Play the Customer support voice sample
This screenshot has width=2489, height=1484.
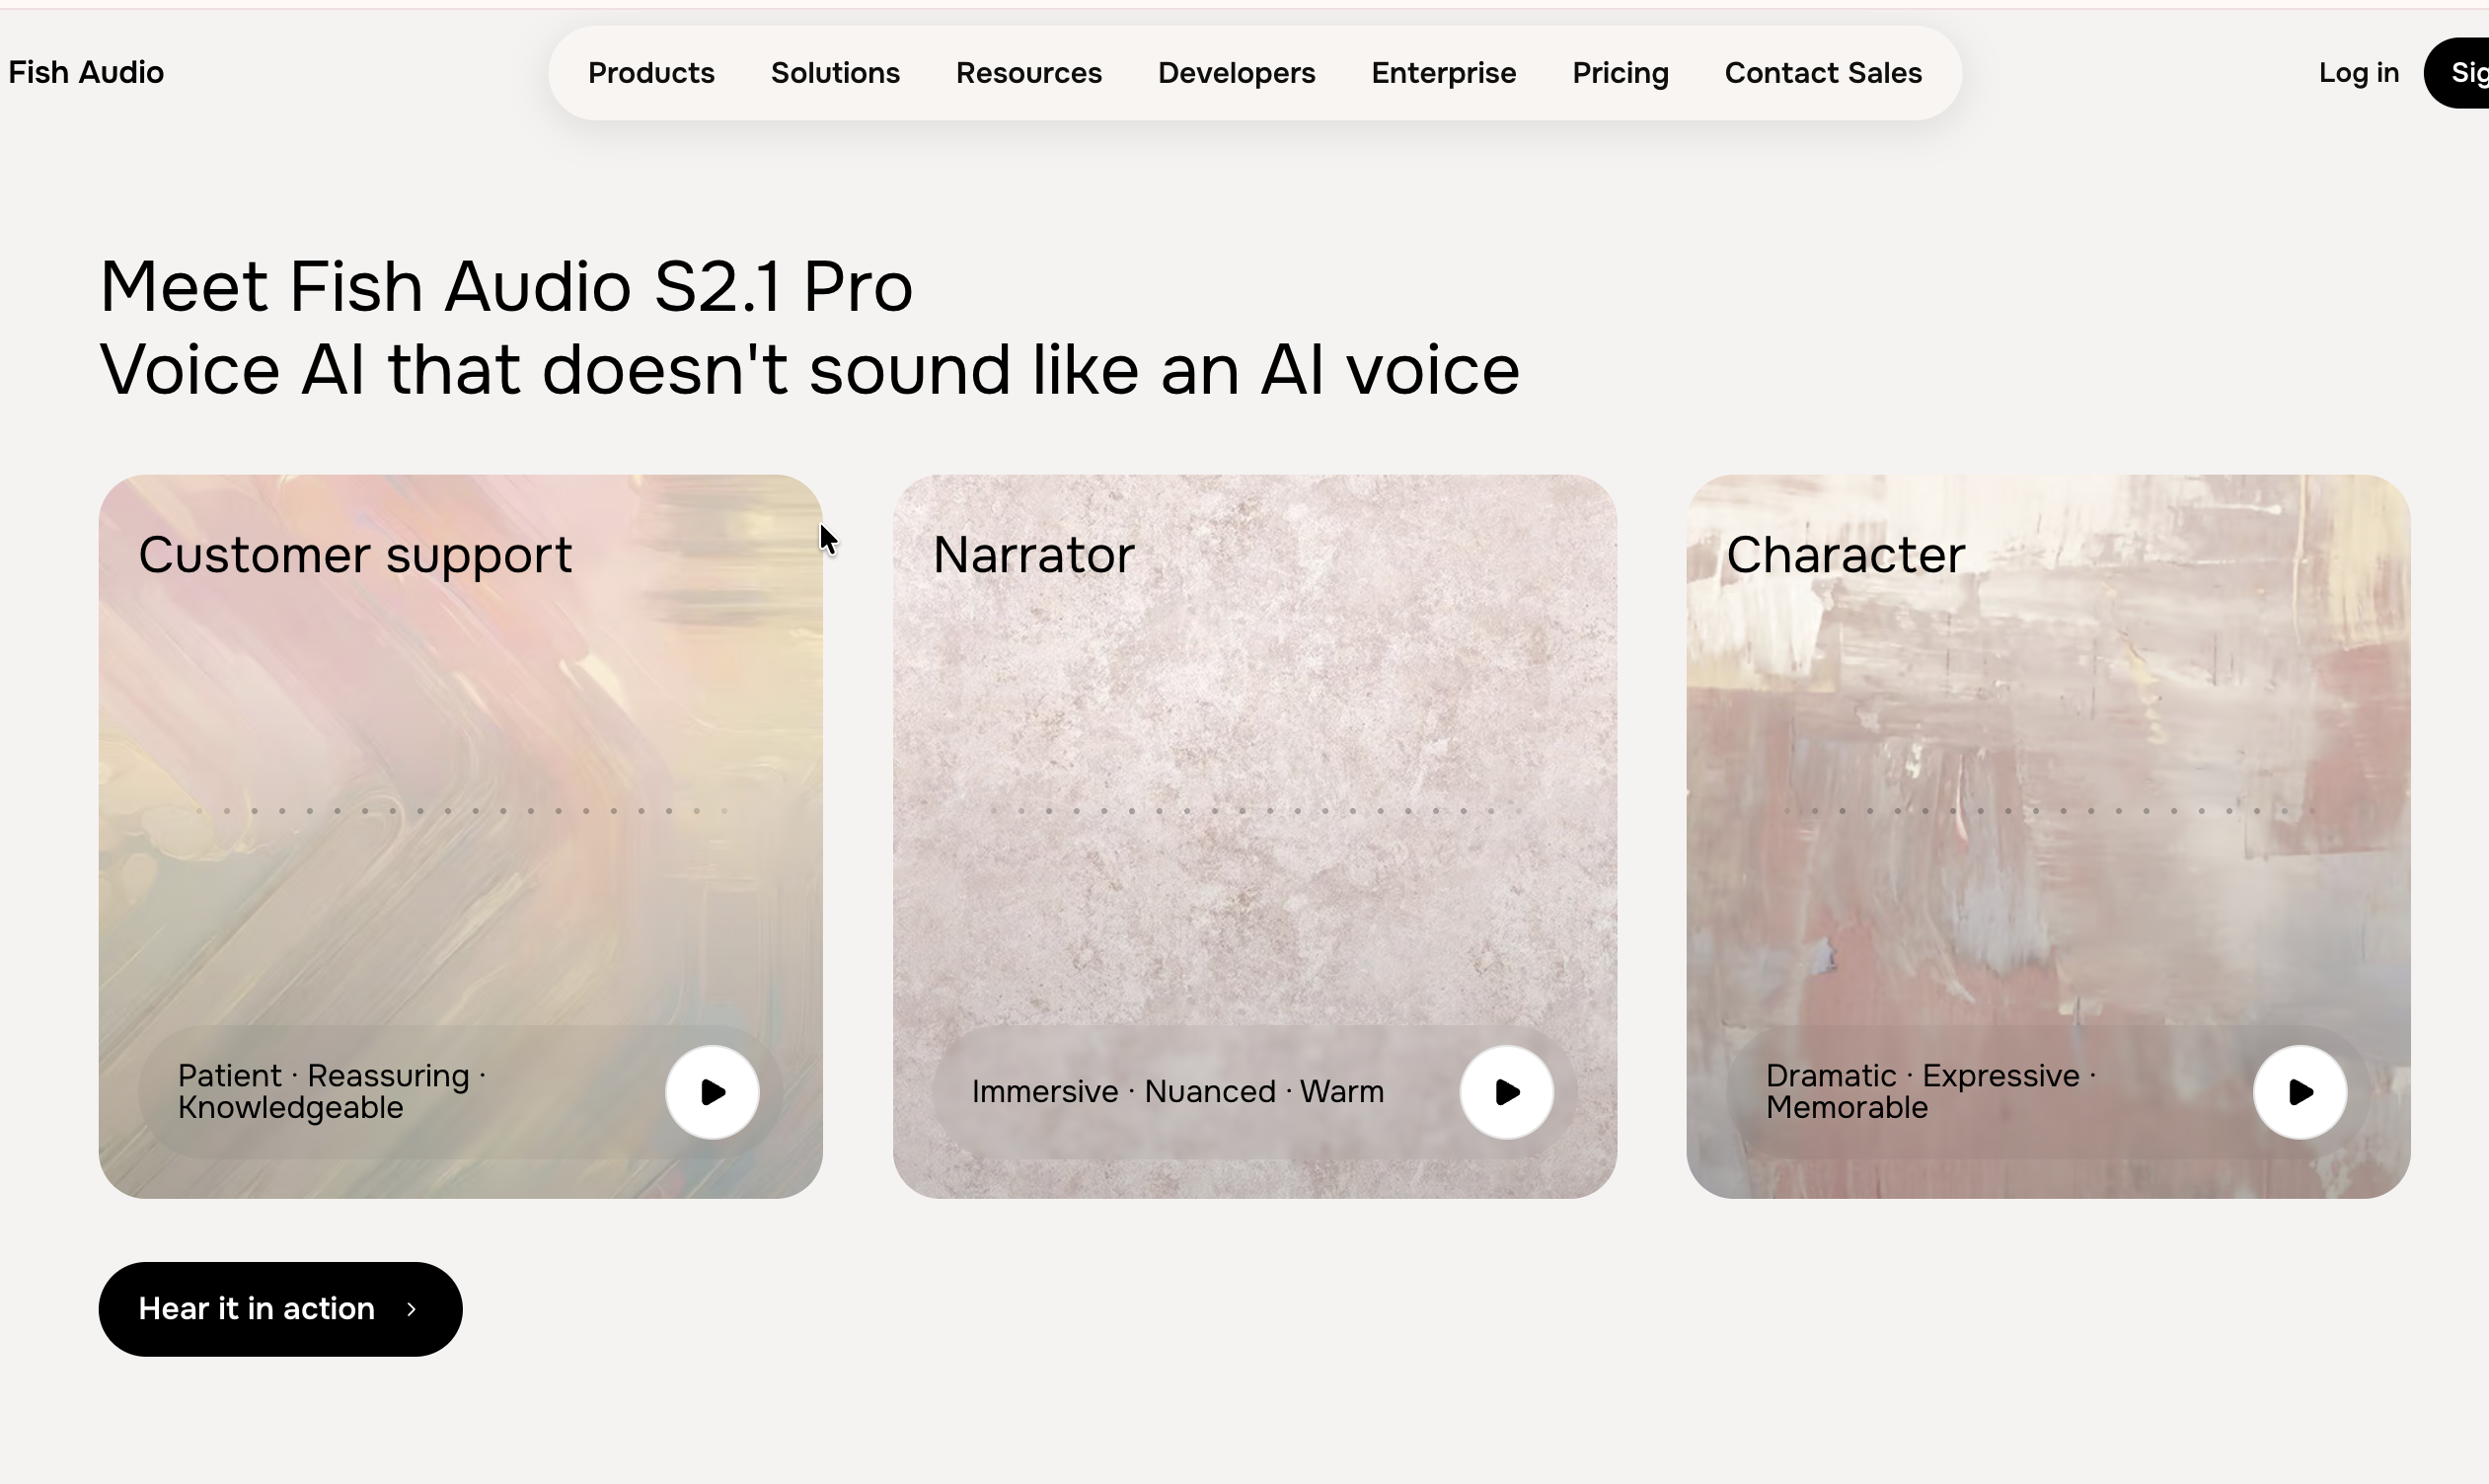[x=712, y=1092]
